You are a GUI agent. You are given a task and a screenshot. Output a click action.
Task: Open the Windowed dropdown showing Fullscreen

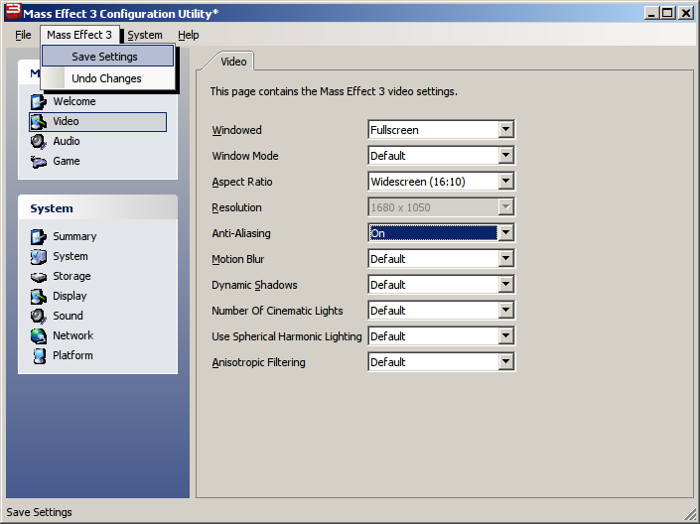pyautogui.click(x=441, y=130)
